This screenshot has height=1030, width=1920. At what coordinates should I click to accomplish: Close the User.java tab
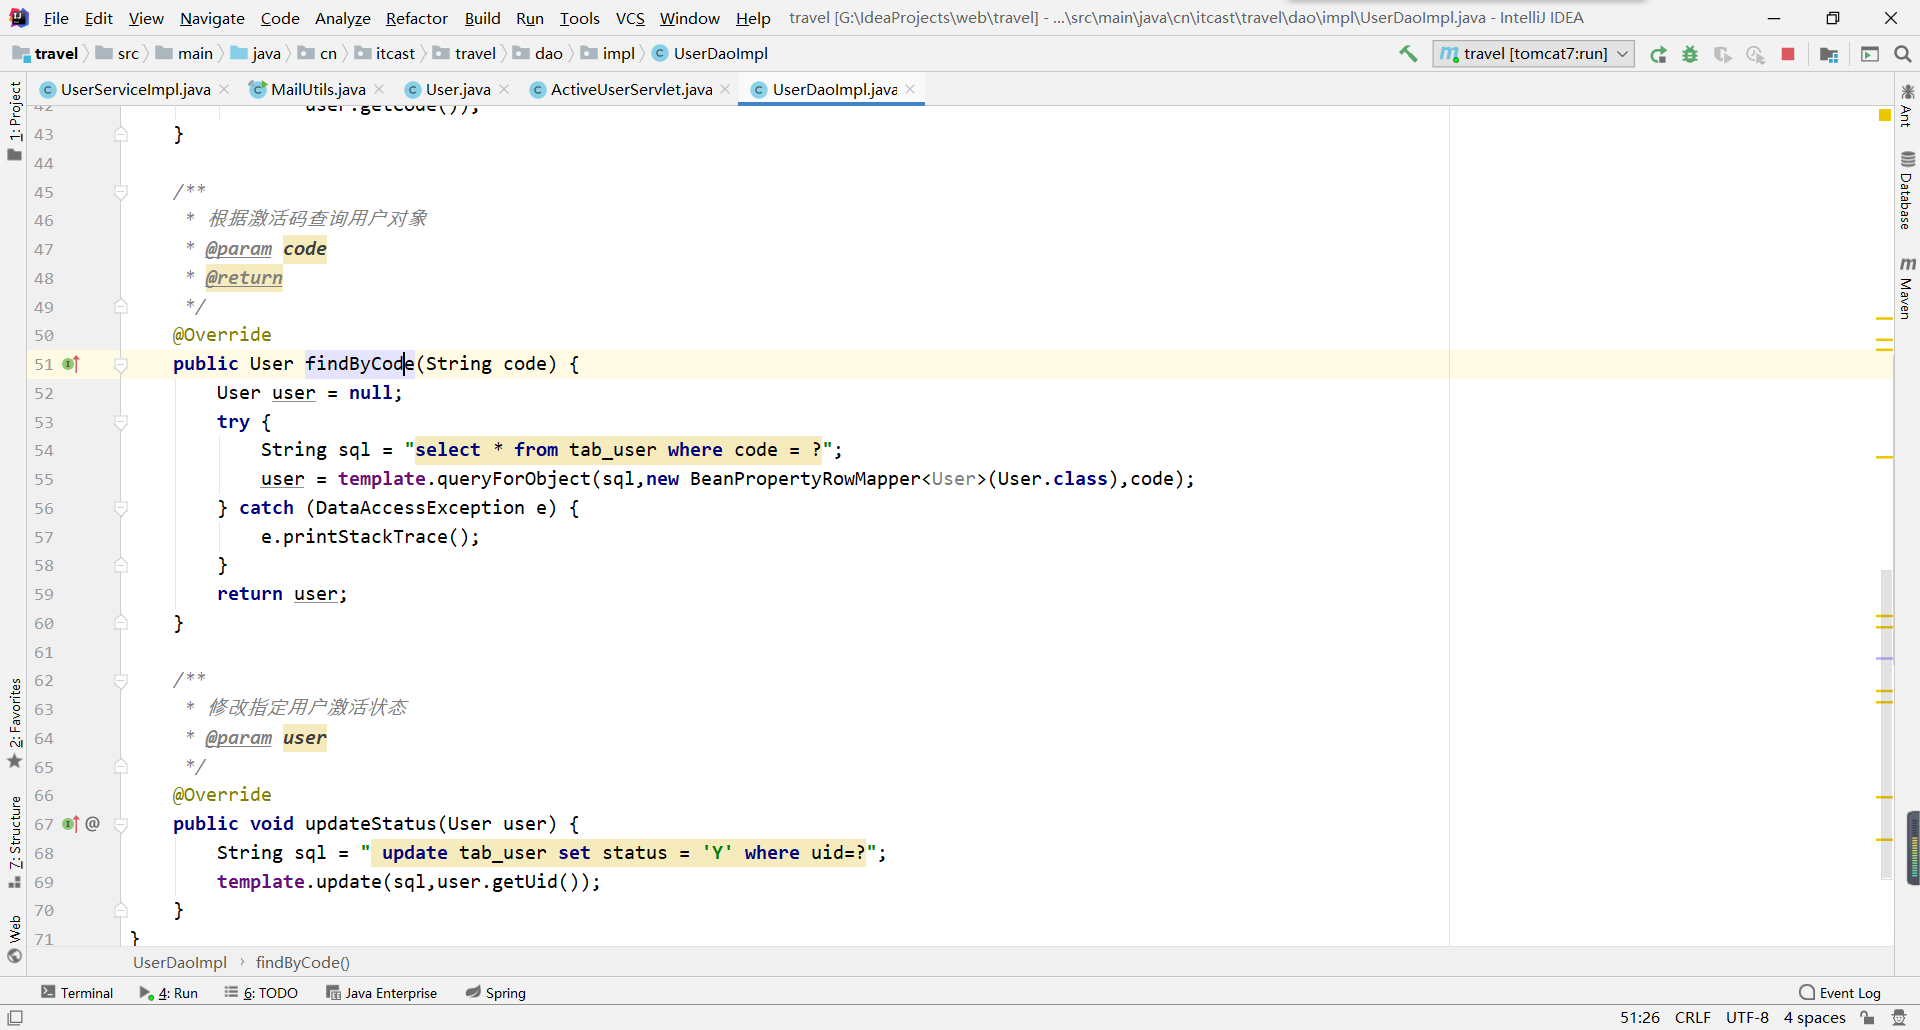(x=504, y=89)
